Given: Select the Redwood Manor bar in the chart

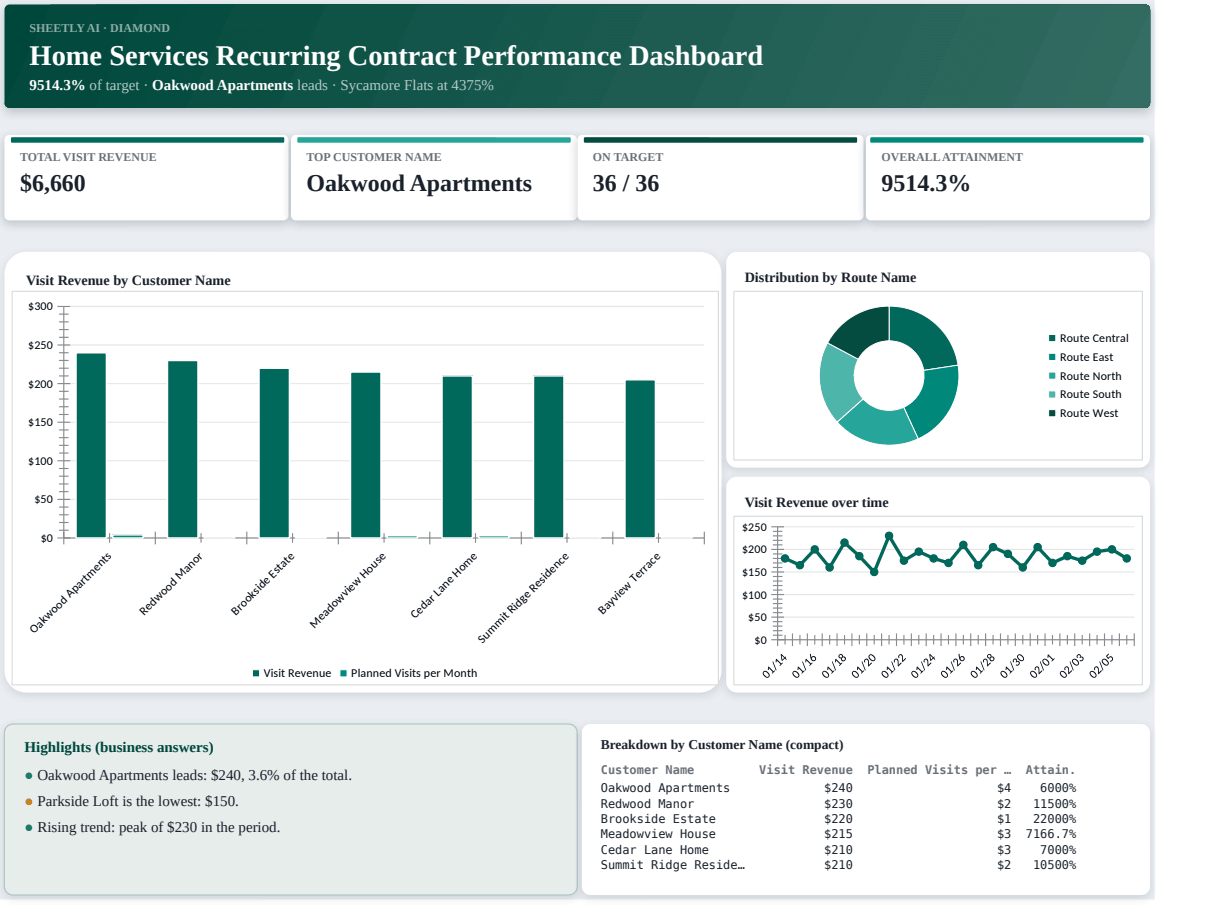Looking at the screenshot, I should [x=182, y=450].
